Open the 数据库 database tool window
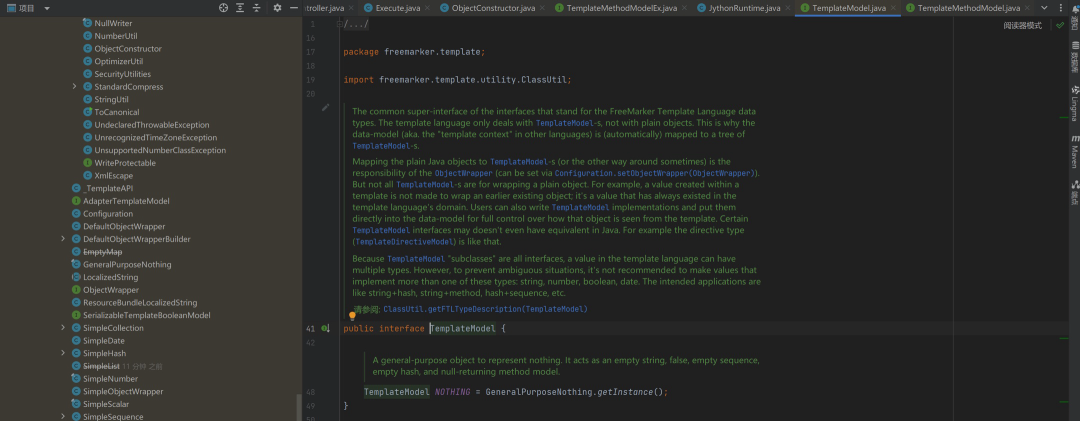This screenshot has width=1080, height=421. point(1074,57)
